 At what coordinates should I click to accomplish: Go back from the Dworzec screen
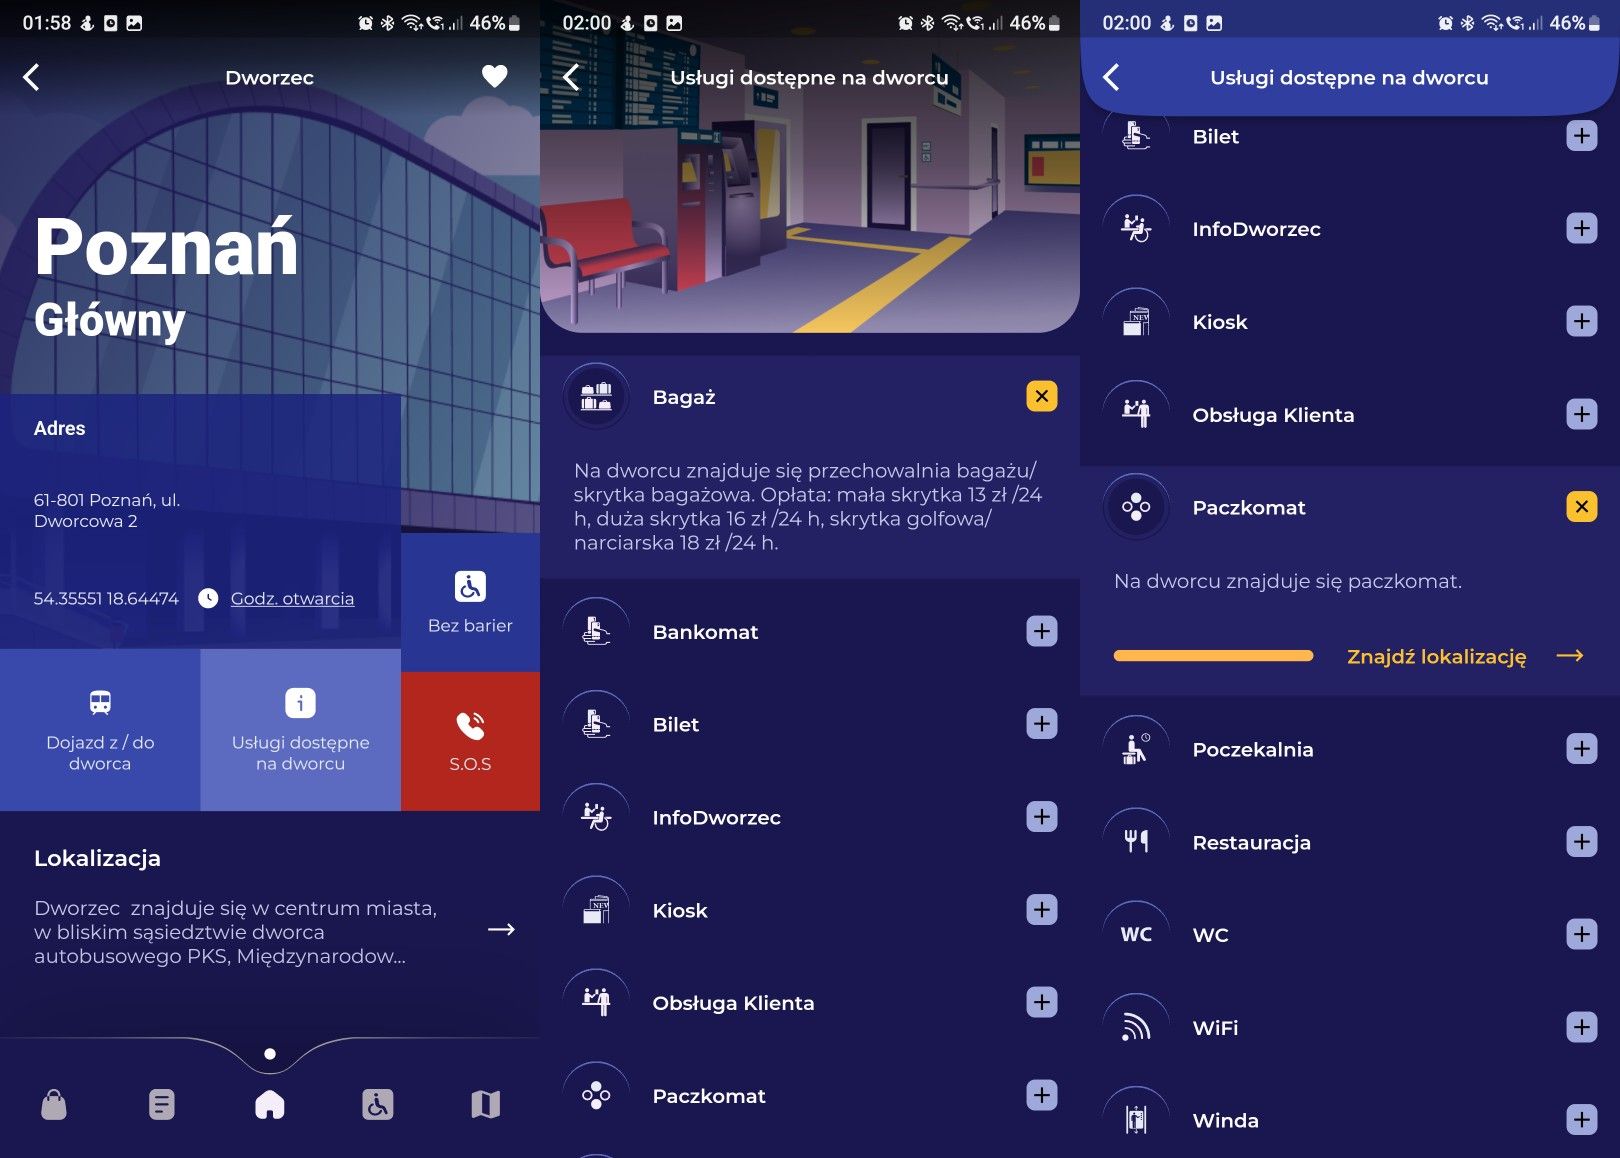pos(32,77)
